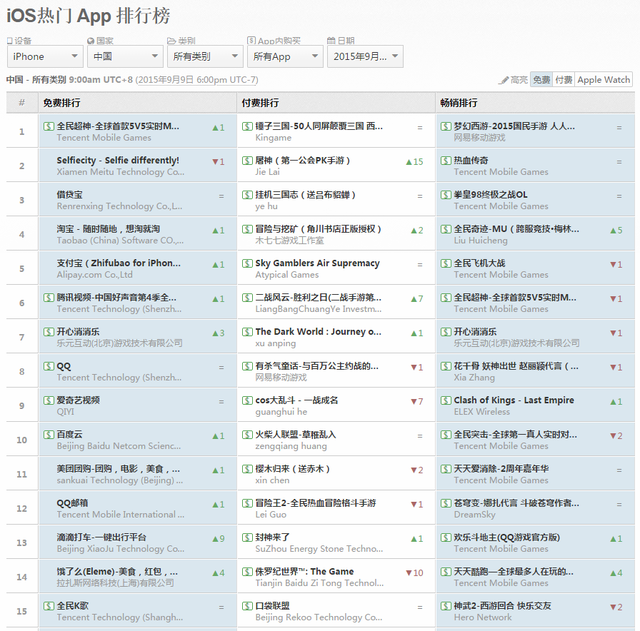Toggle the 高亮 highlight option
The image size is (640, 631).
(513, 80)
